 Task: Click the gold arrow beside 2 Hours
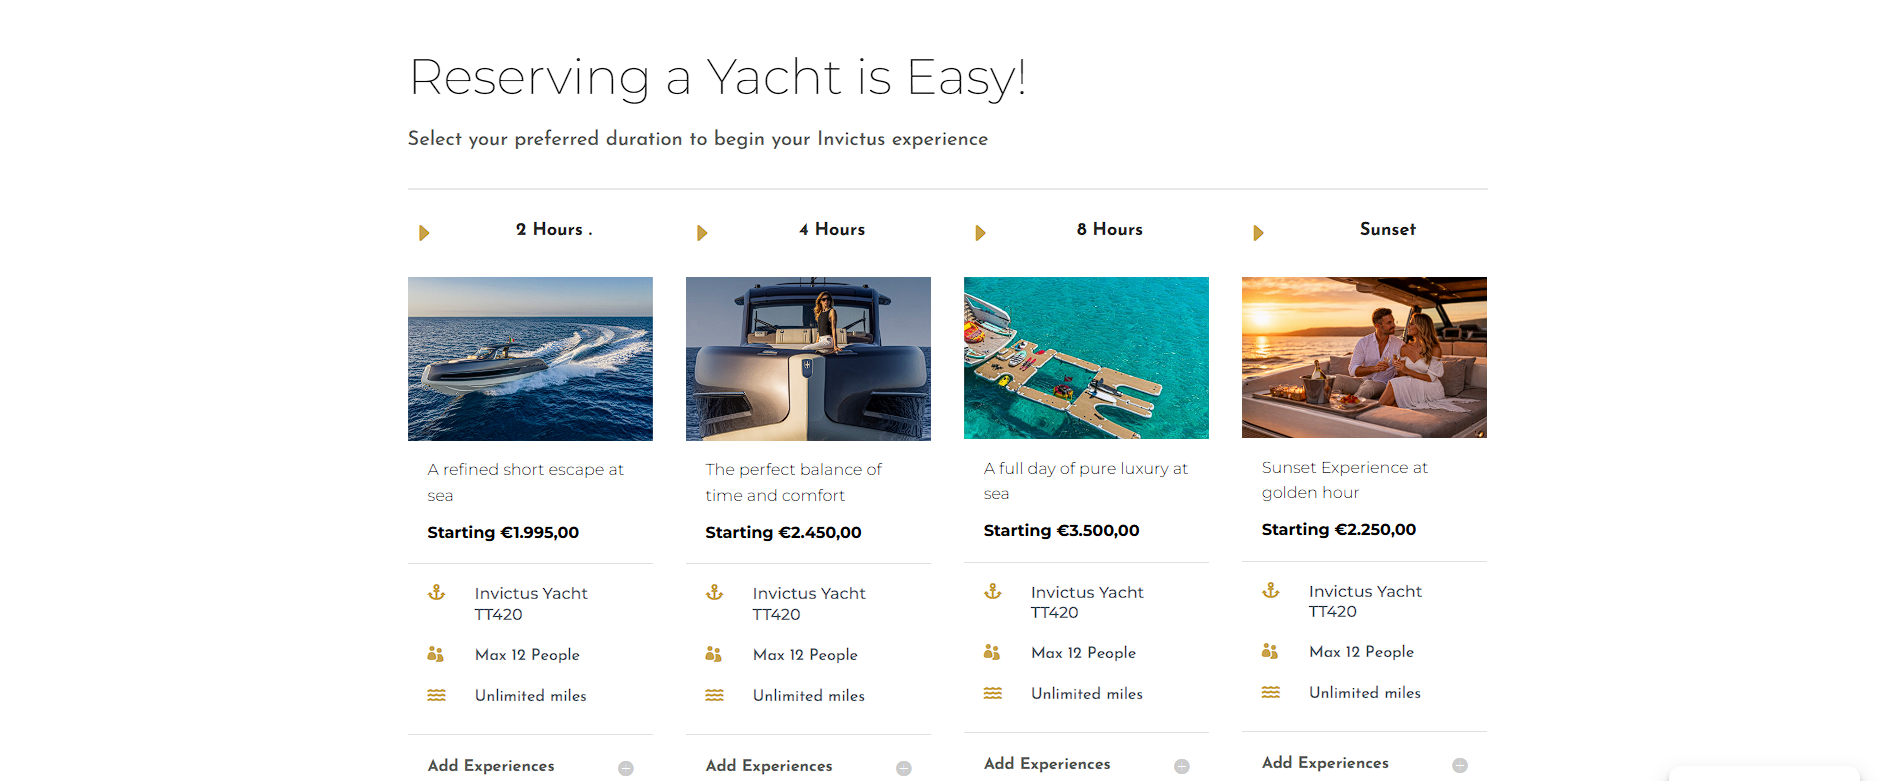tap(424, 233)
